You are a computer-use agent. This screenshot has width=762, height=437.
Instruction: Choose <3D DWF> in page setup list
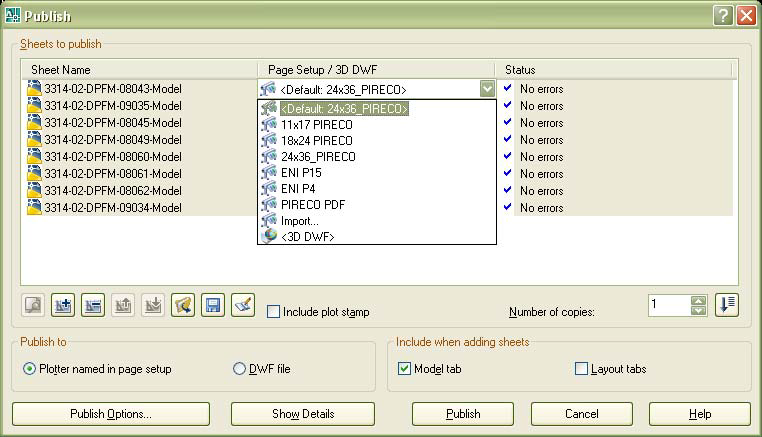[x=308, y=237]
